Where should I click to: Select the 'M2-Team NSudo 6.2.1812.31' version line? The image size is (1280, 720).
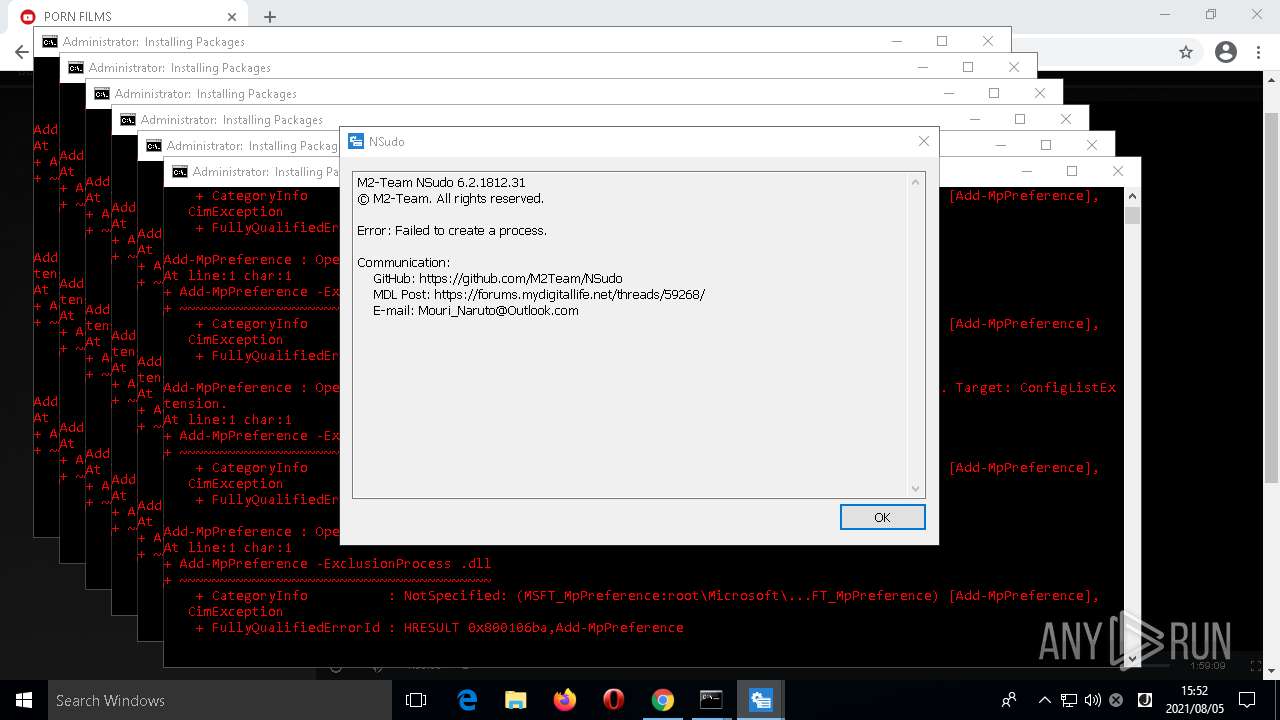440,182
